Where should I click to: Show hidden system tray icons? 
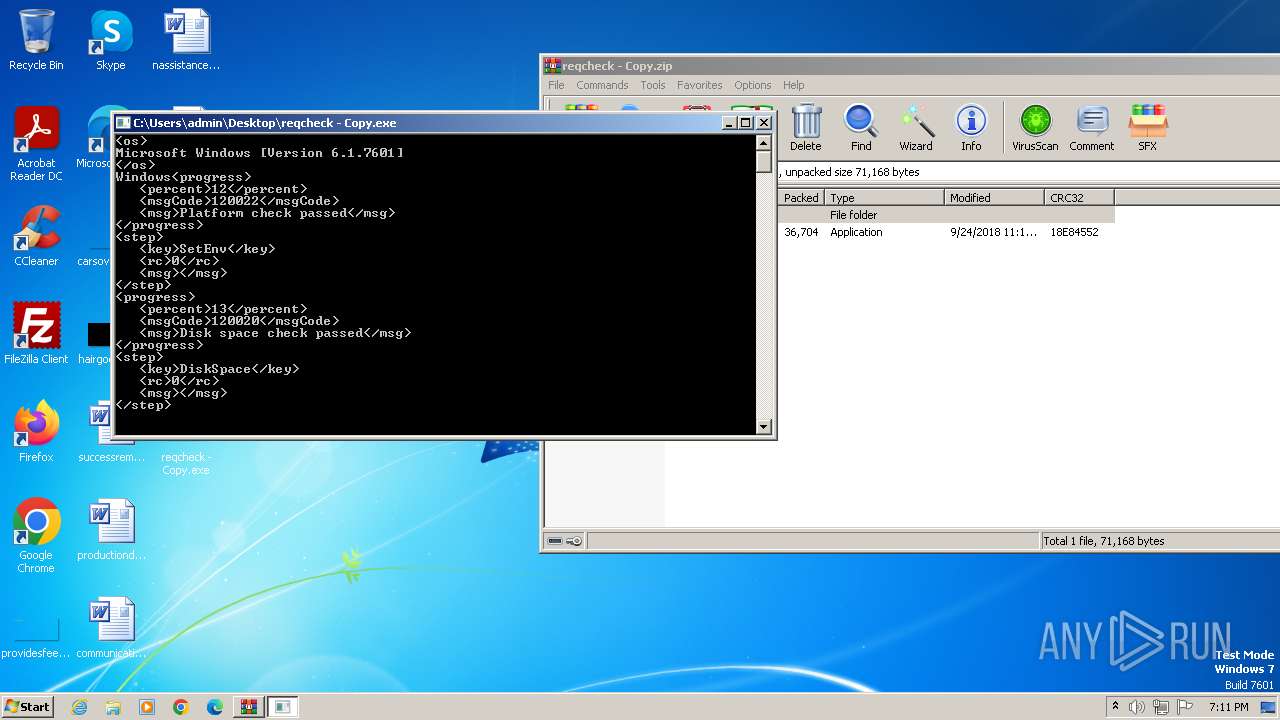coord(1115,707)
